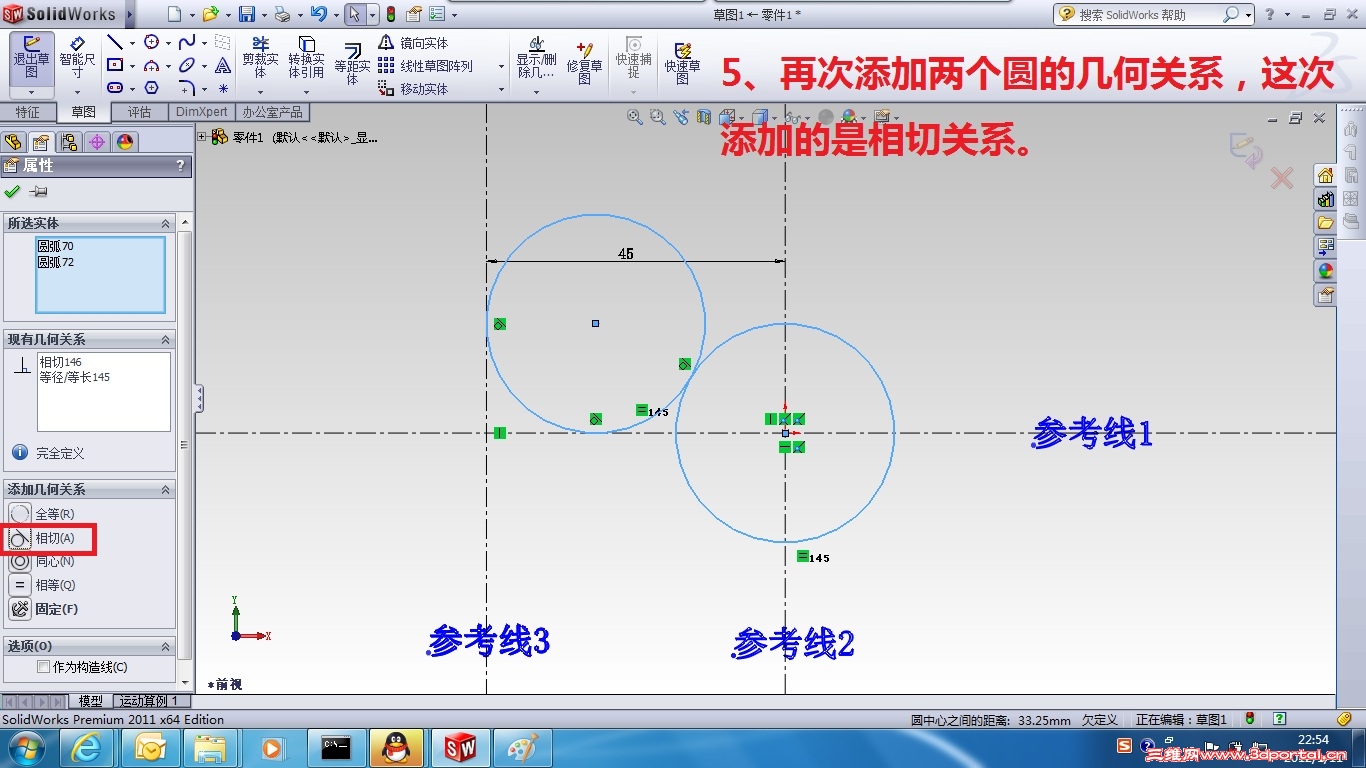Viewport: 1366px width, 768px height.
Task: Add Equal (相等) relation
Action: click(x=43, y=585)
